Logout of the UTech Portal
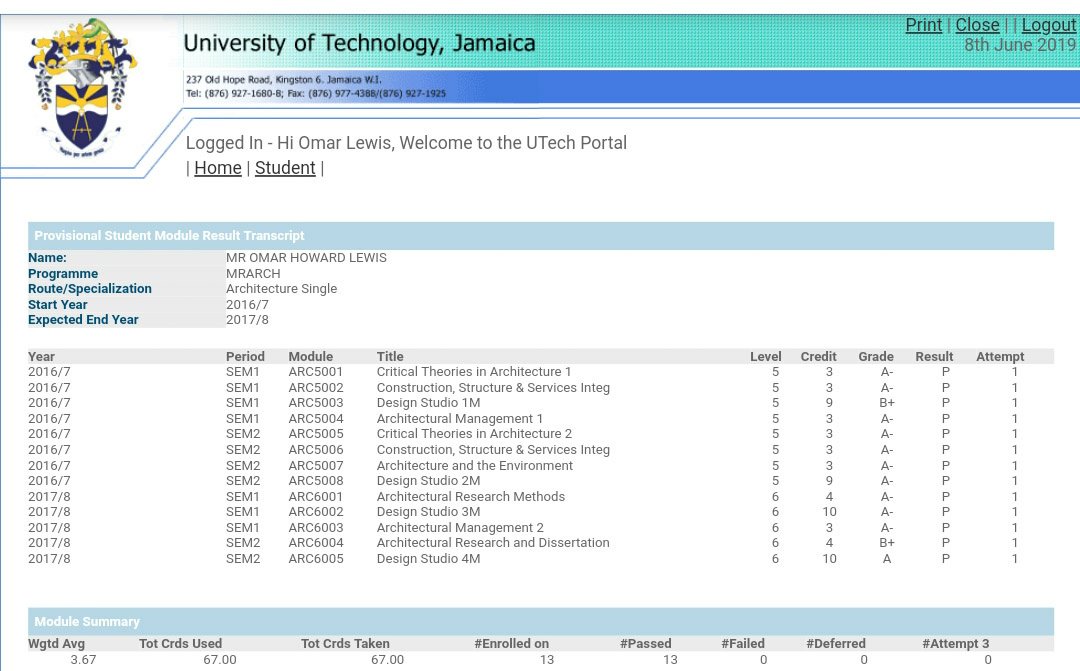 click(x=1048, y=24)
